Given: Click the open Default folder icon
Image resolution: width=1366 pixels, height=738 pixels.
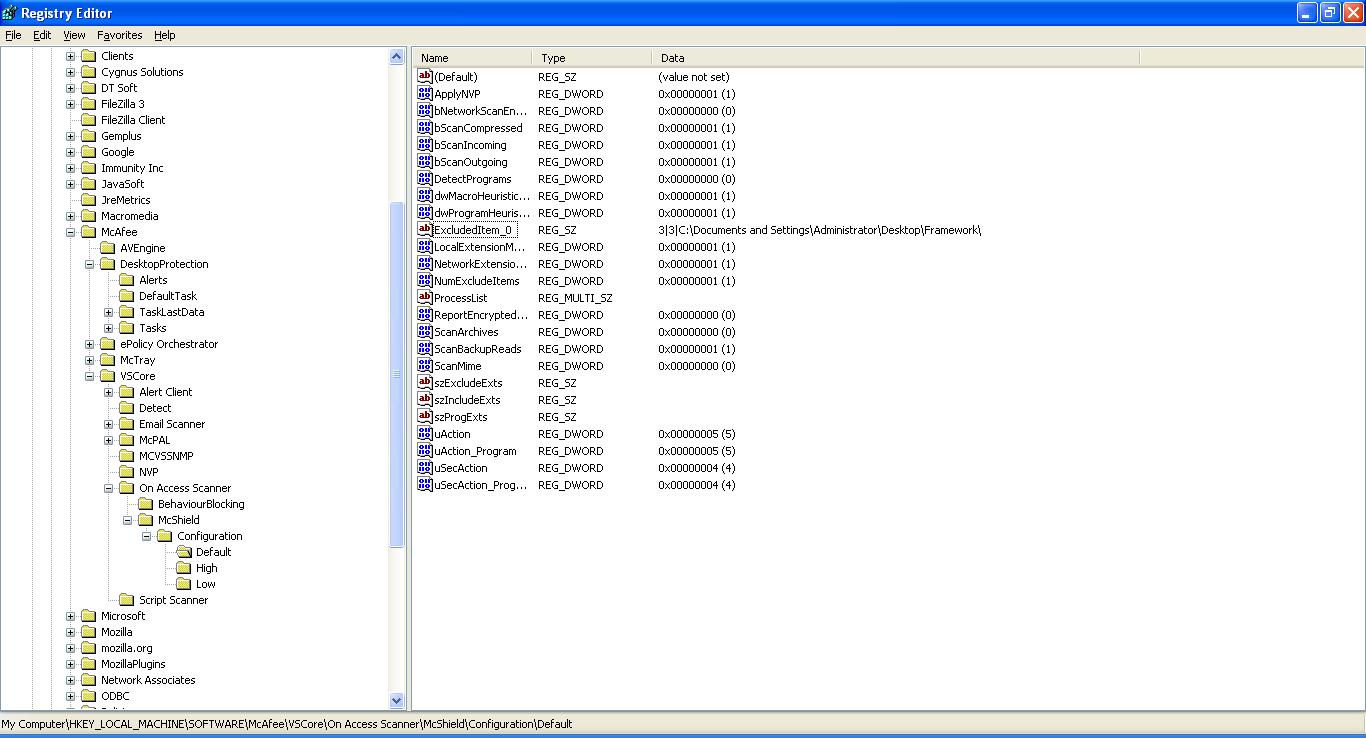Looking at the screenshot, I should click(x=183, y=552).
